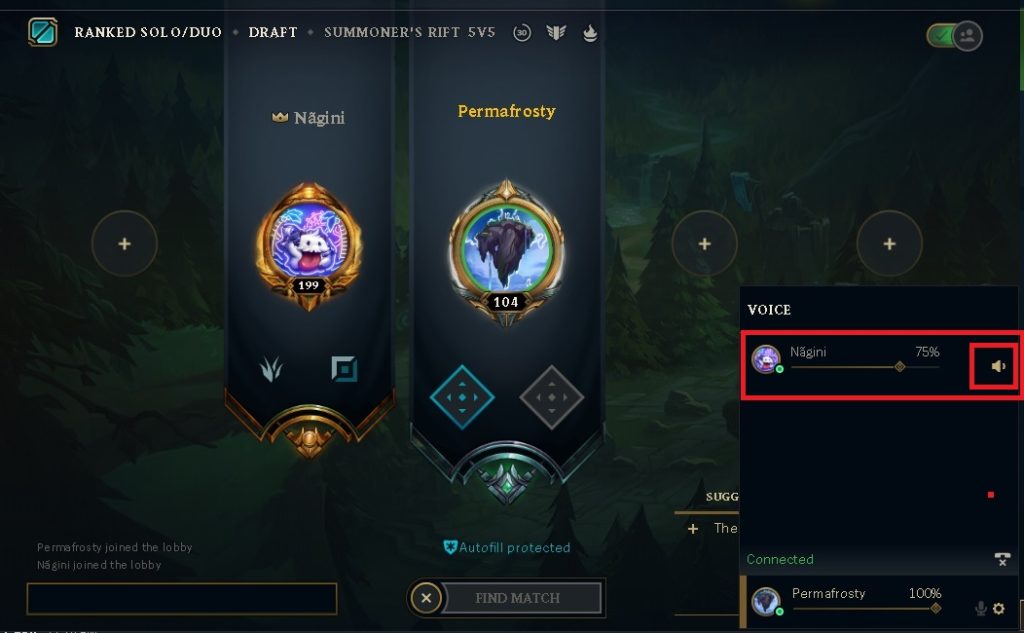Open Nãgini's jungle role selector
This screenshot has width=1024, height=633.
(271, 369)
